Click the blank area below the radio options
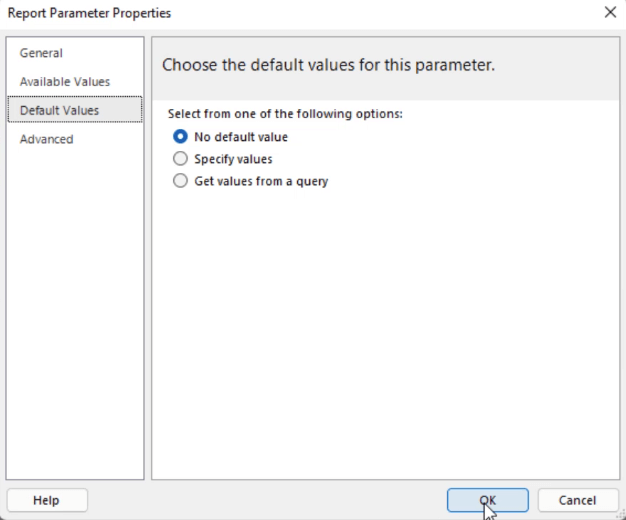The image size is (626, 520). coord(385,331)
